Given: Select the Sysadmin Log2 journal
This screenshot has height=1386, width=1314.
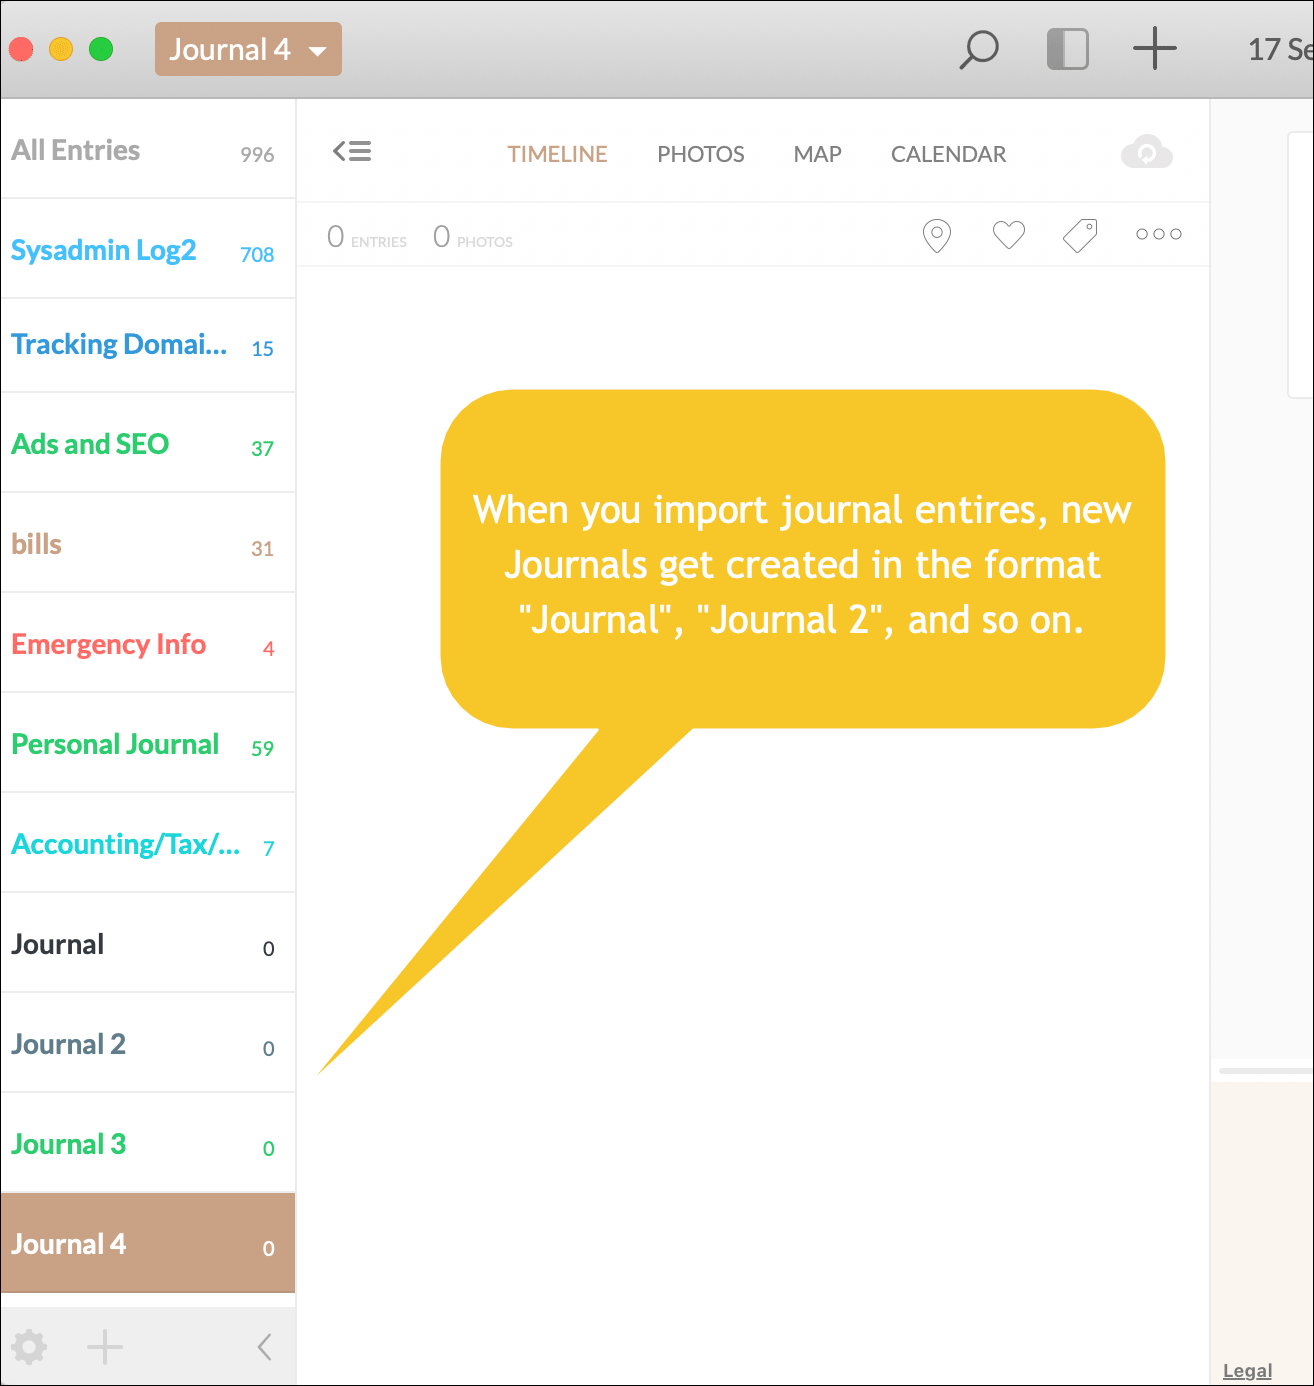Looking at the screenshot, I should click(x=104, y=250).
